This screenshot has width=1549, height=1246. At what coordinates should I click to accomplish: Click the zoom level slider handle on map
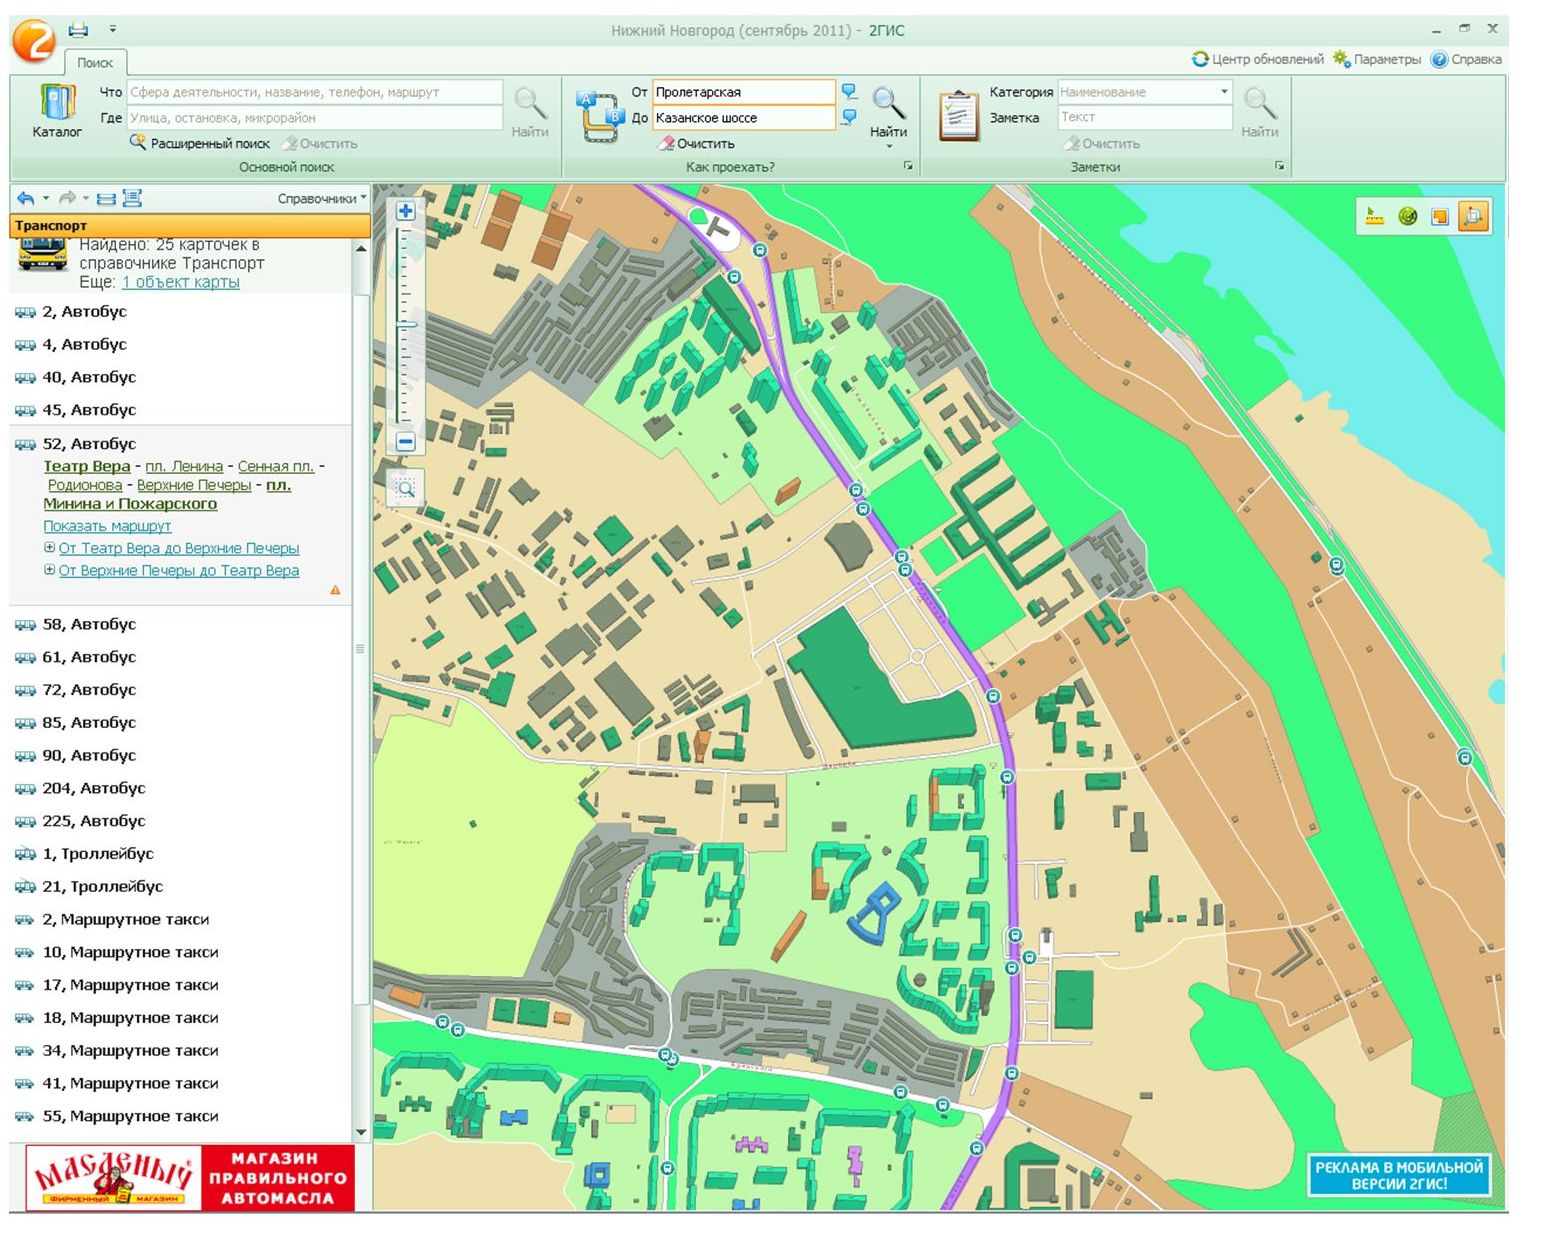(406, 325)
